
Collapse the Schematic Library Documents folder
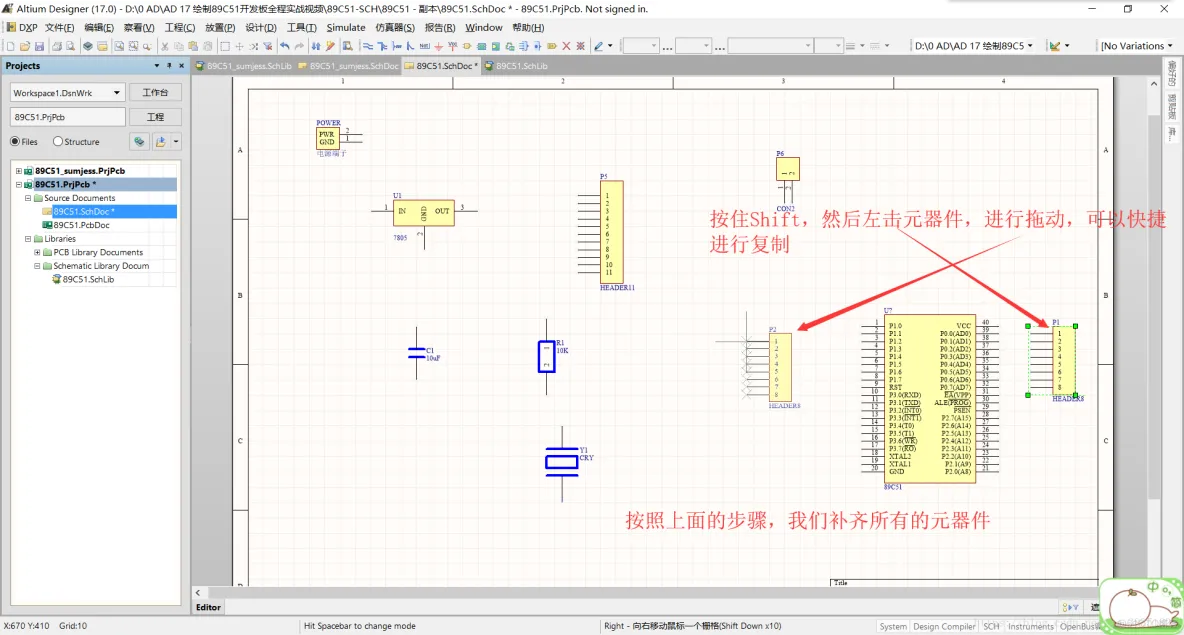click(x=37, y=266)
